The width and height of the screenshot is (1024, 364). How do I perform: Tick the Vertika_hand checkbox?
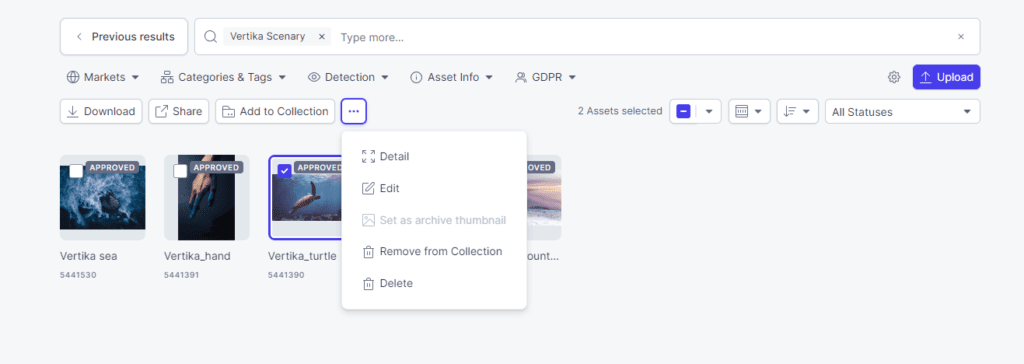pyautogui.click(x=180, y=171)
